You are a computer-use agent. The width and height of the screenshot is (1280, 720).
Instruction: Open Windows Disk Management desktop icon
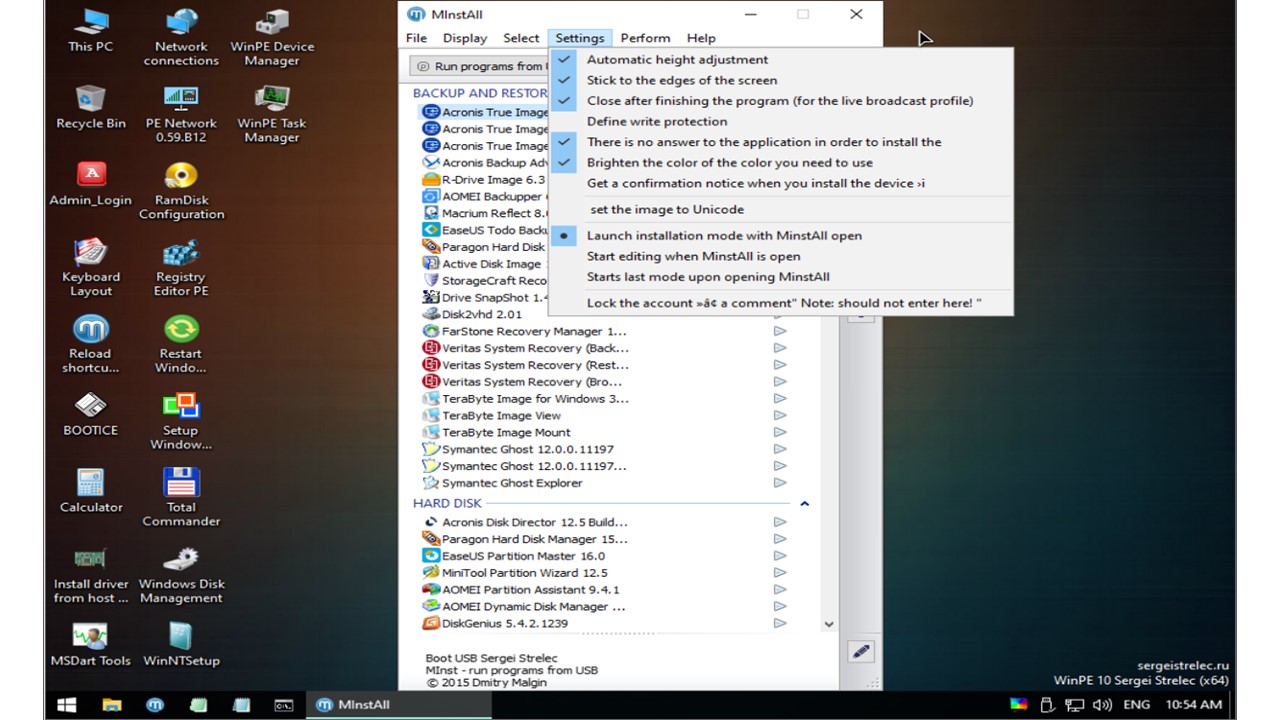[x=181, y=575]
